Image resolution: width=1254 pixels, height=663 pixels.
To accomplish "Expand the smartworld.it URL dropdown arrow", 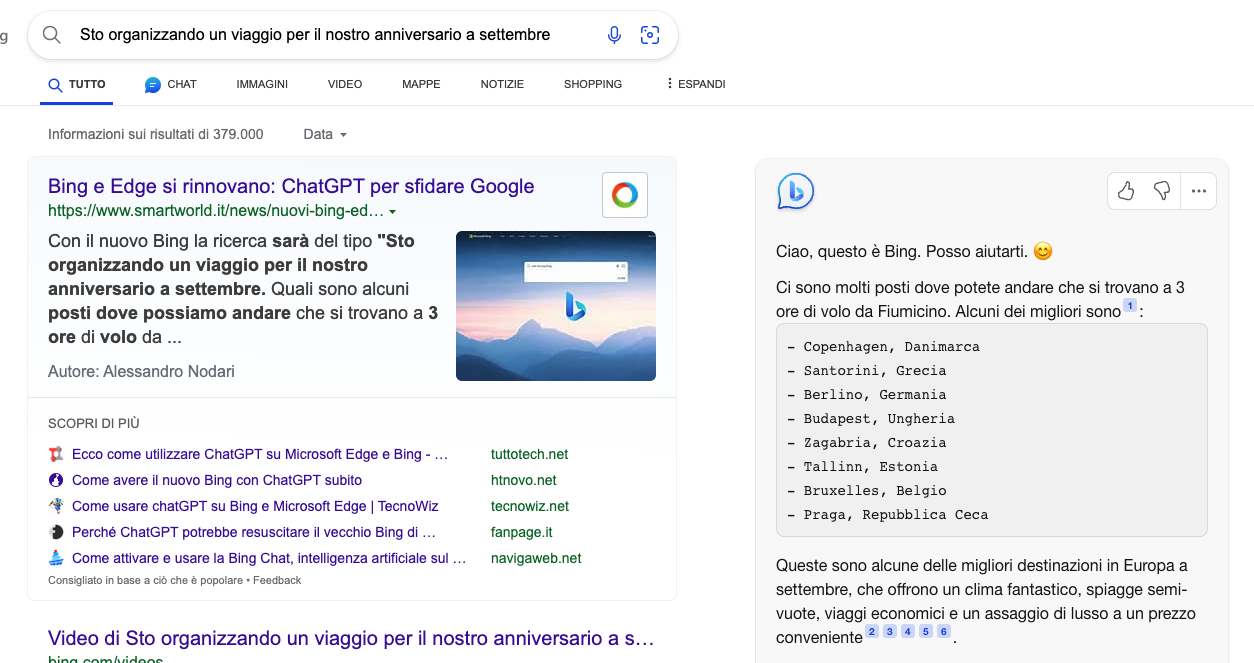I will click(393, 212).
